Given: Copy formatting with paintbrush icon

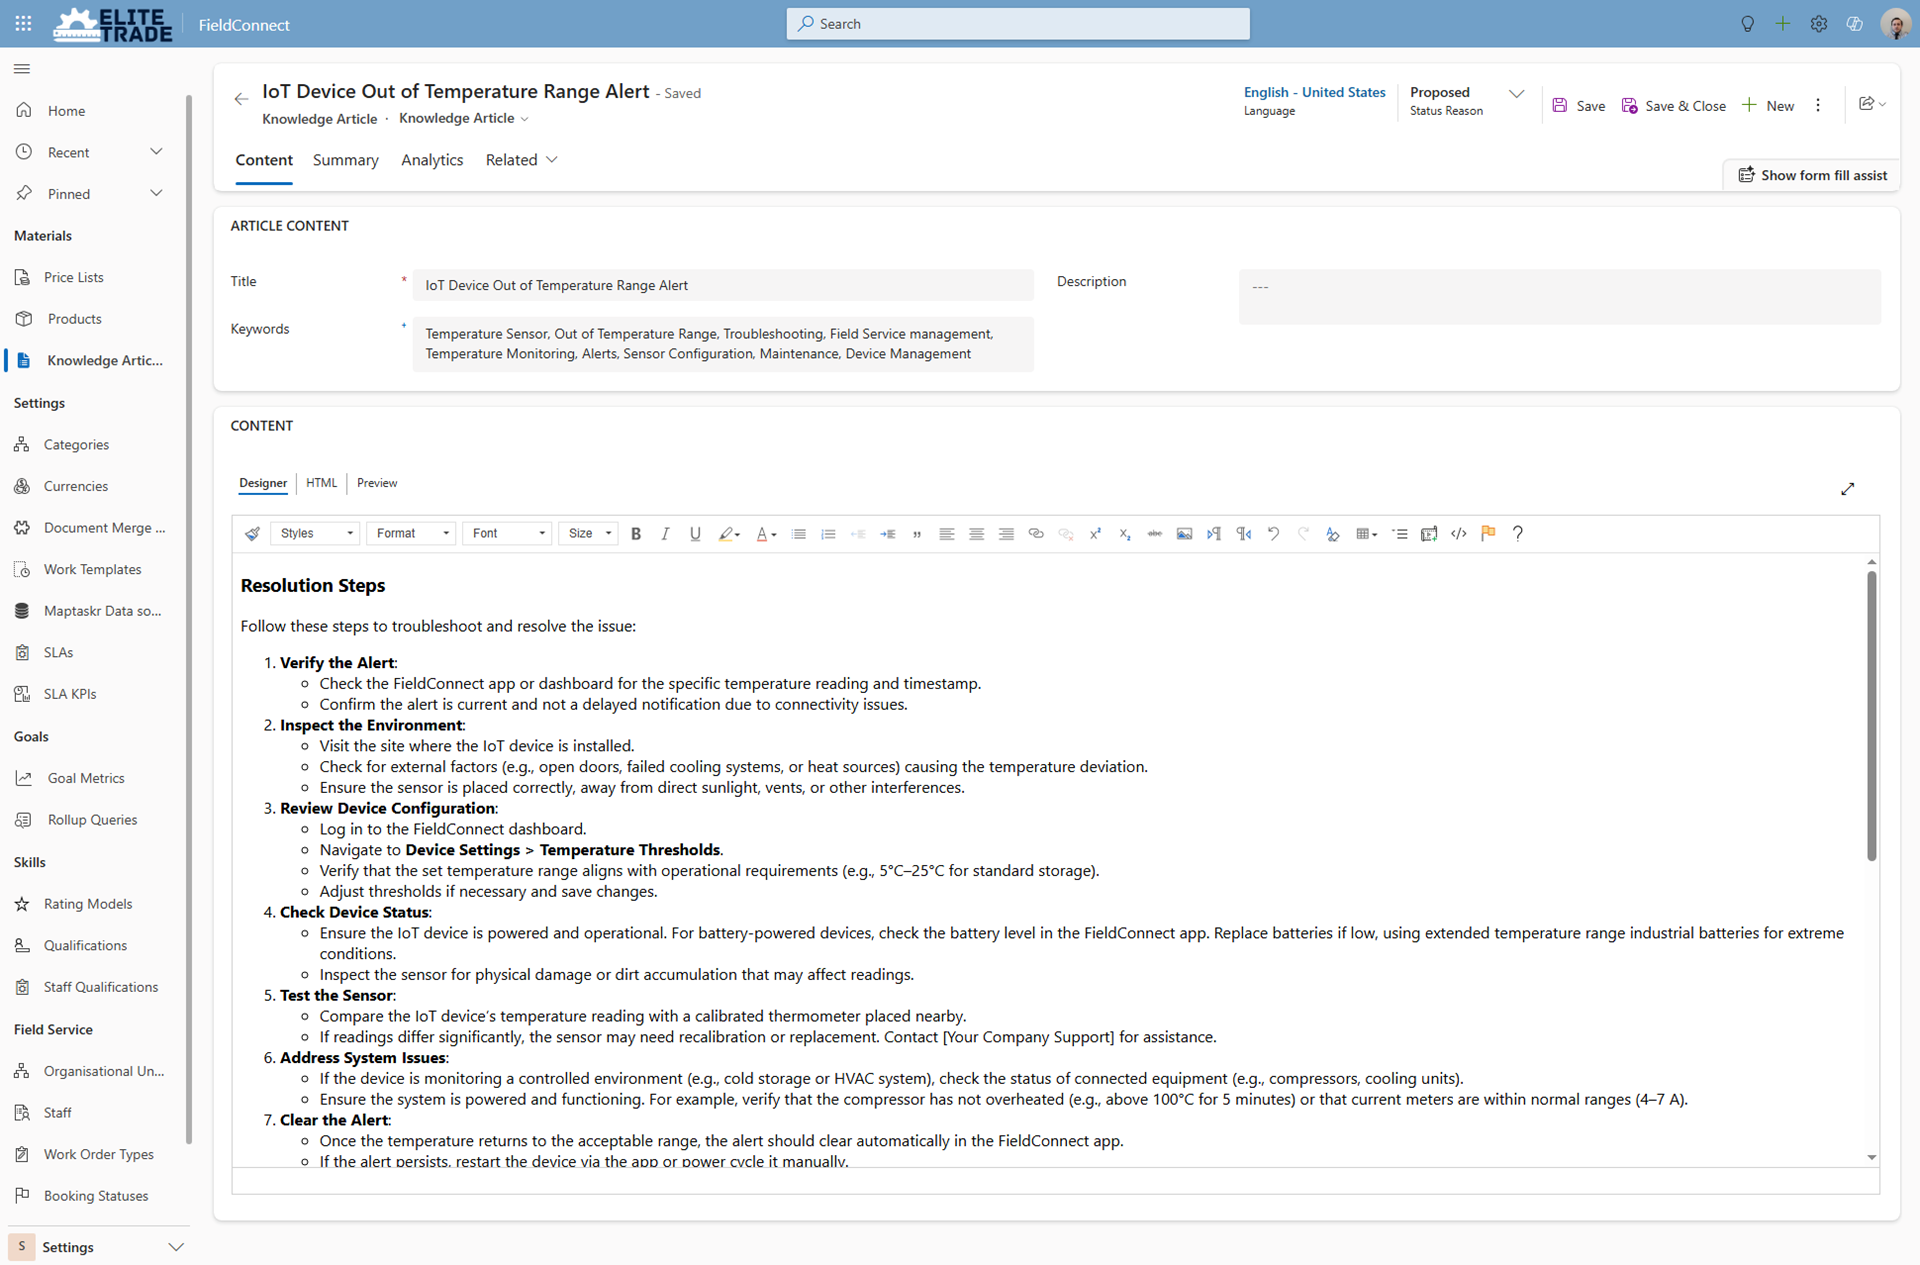Looking at the screenshot, I should (x=252, y=534).
